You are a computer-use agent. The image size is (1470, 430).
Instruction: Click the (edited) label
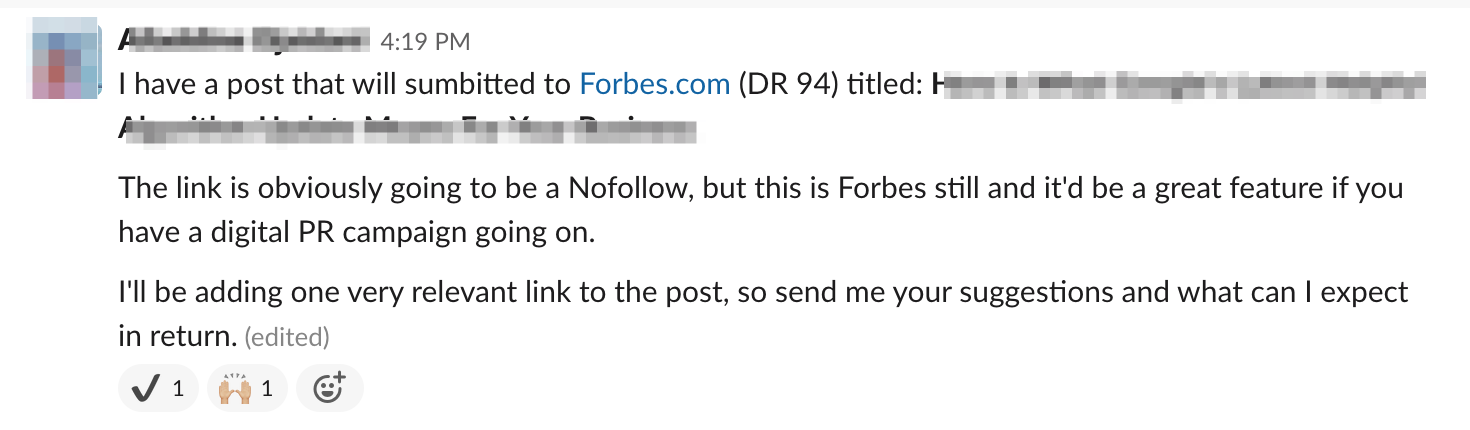click(x=286, y=337)
